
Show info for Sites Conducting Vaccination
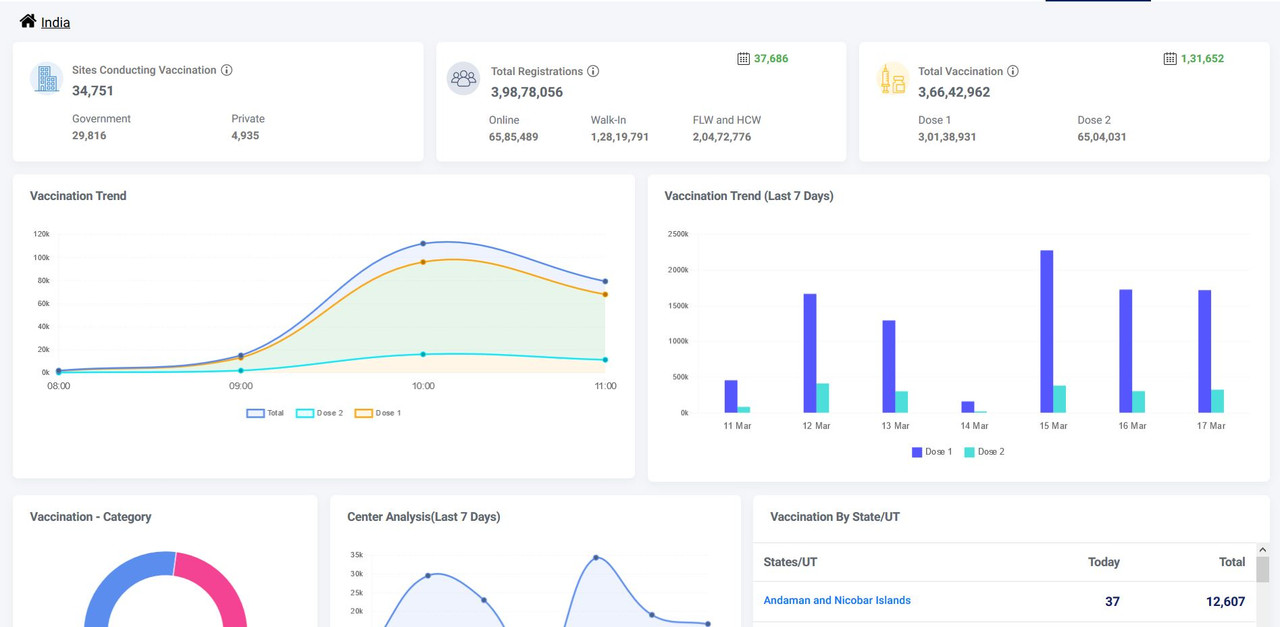[x=227, y=70]
